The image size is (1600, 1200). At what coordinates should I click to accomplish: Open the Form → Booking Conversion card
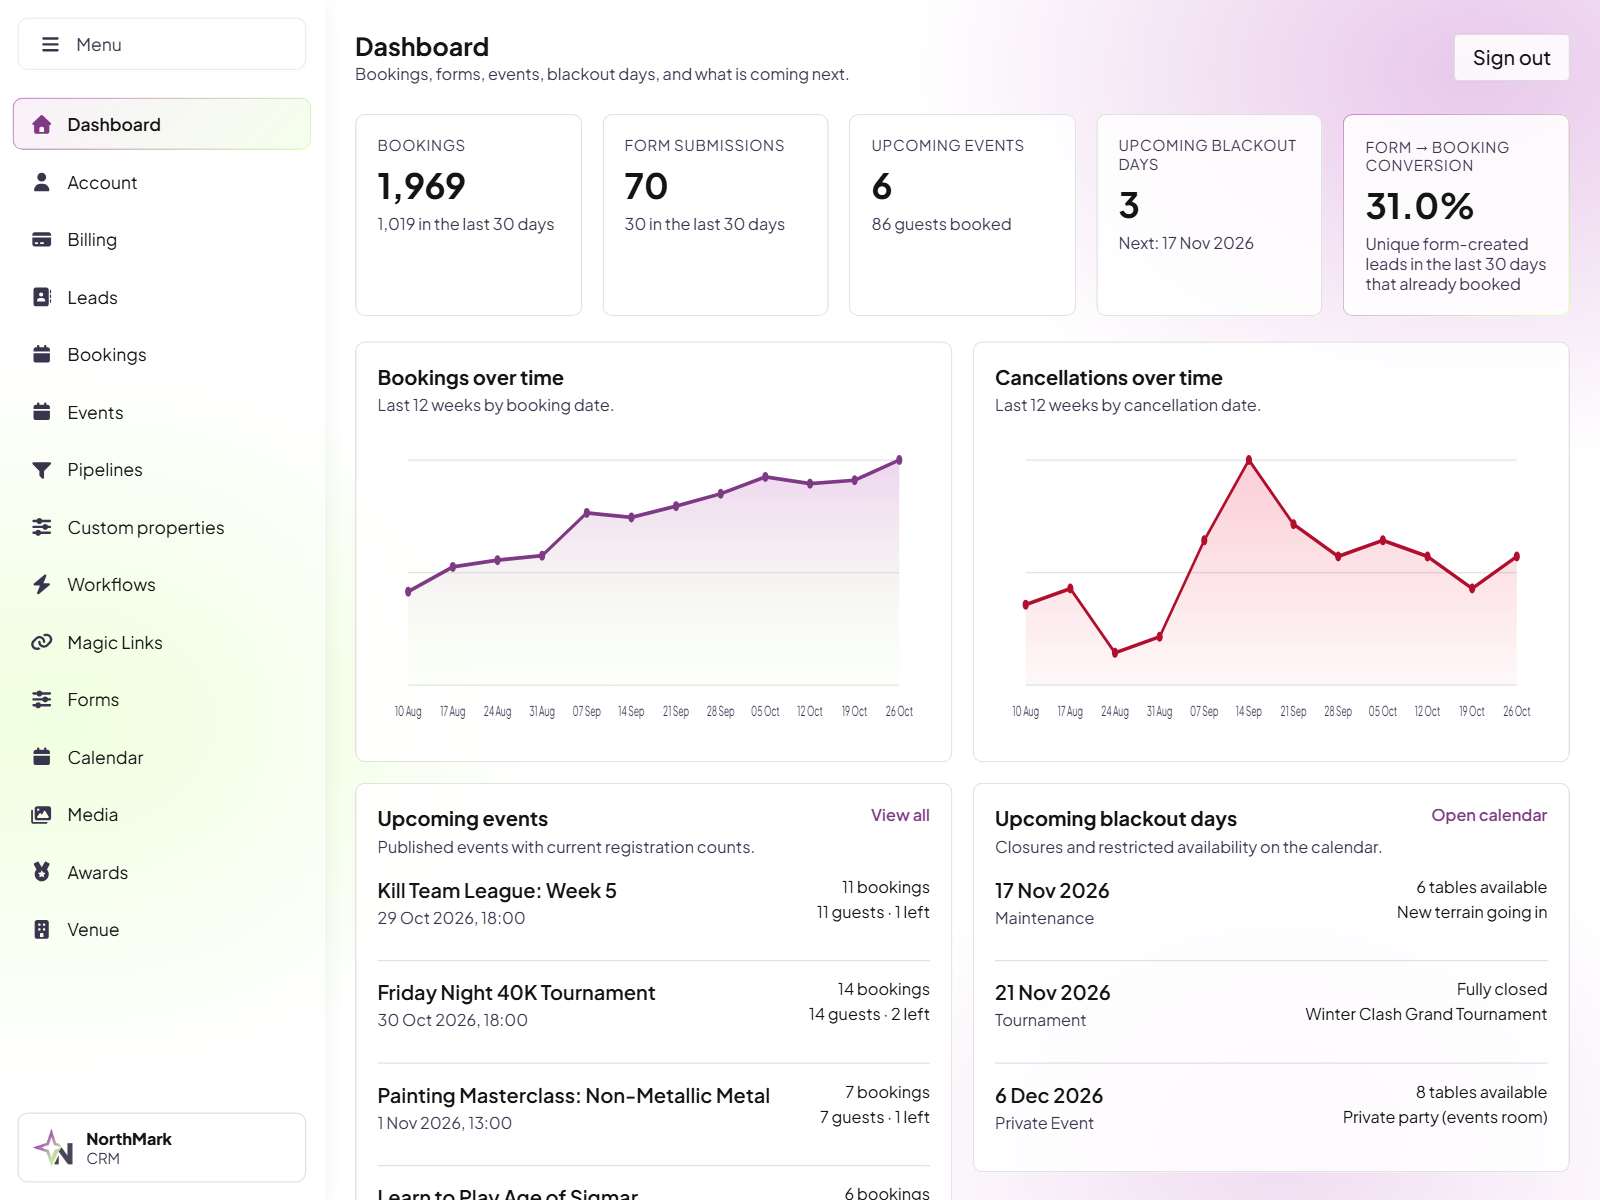tap(1456, 215)
